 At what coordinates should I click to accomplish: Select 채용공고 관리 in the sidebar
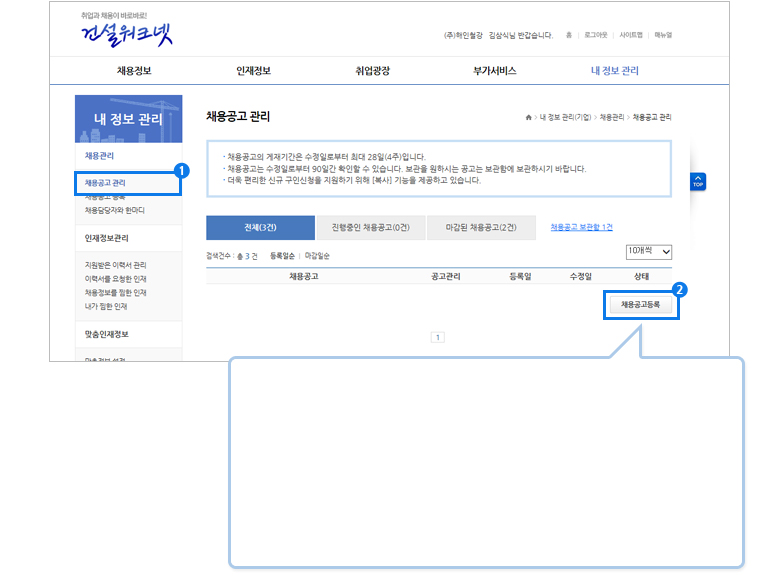tap(105, 183)
